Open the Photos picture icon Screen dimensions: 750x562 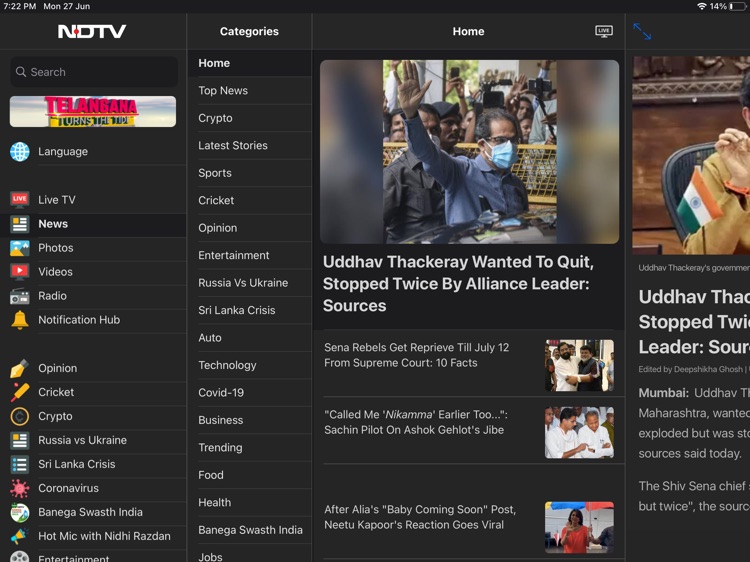(20, 248)
